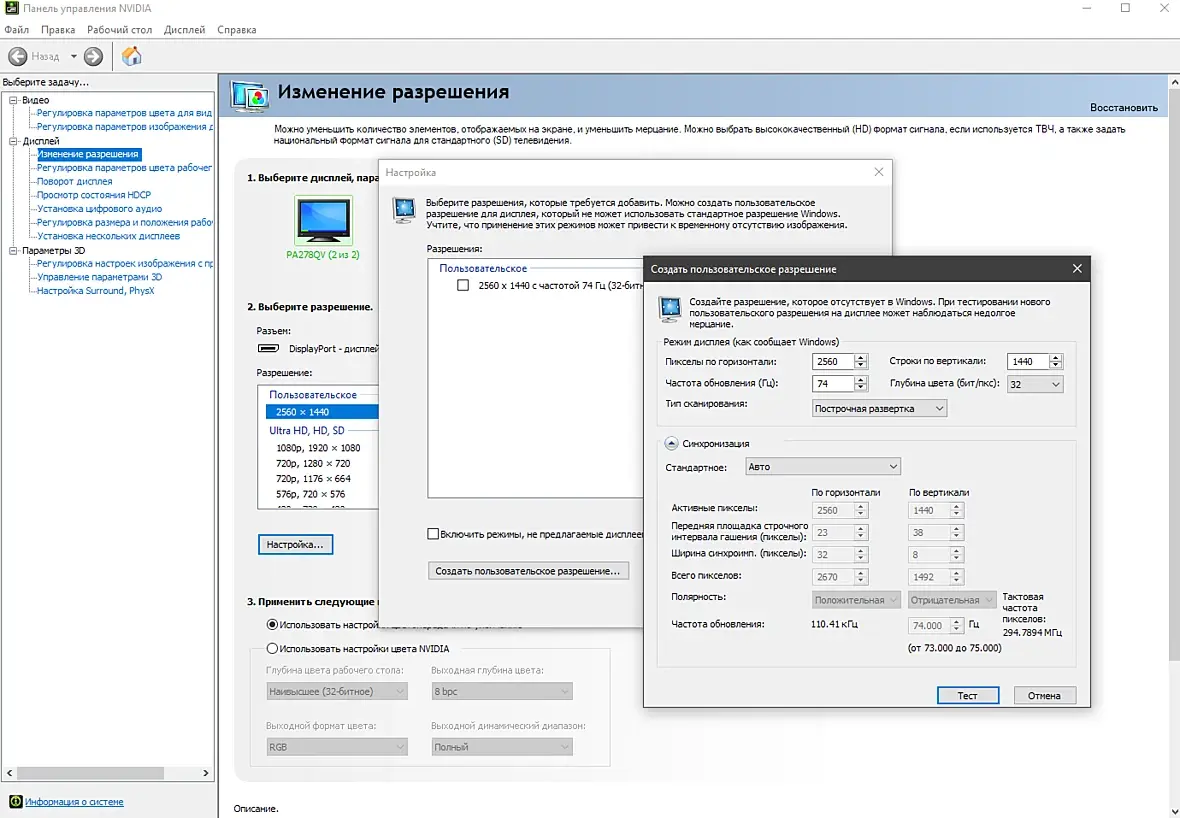Open 'Просмотр состояния HDCP' tree item
The width and height of the screenshot is (1180, 818).
94,195
